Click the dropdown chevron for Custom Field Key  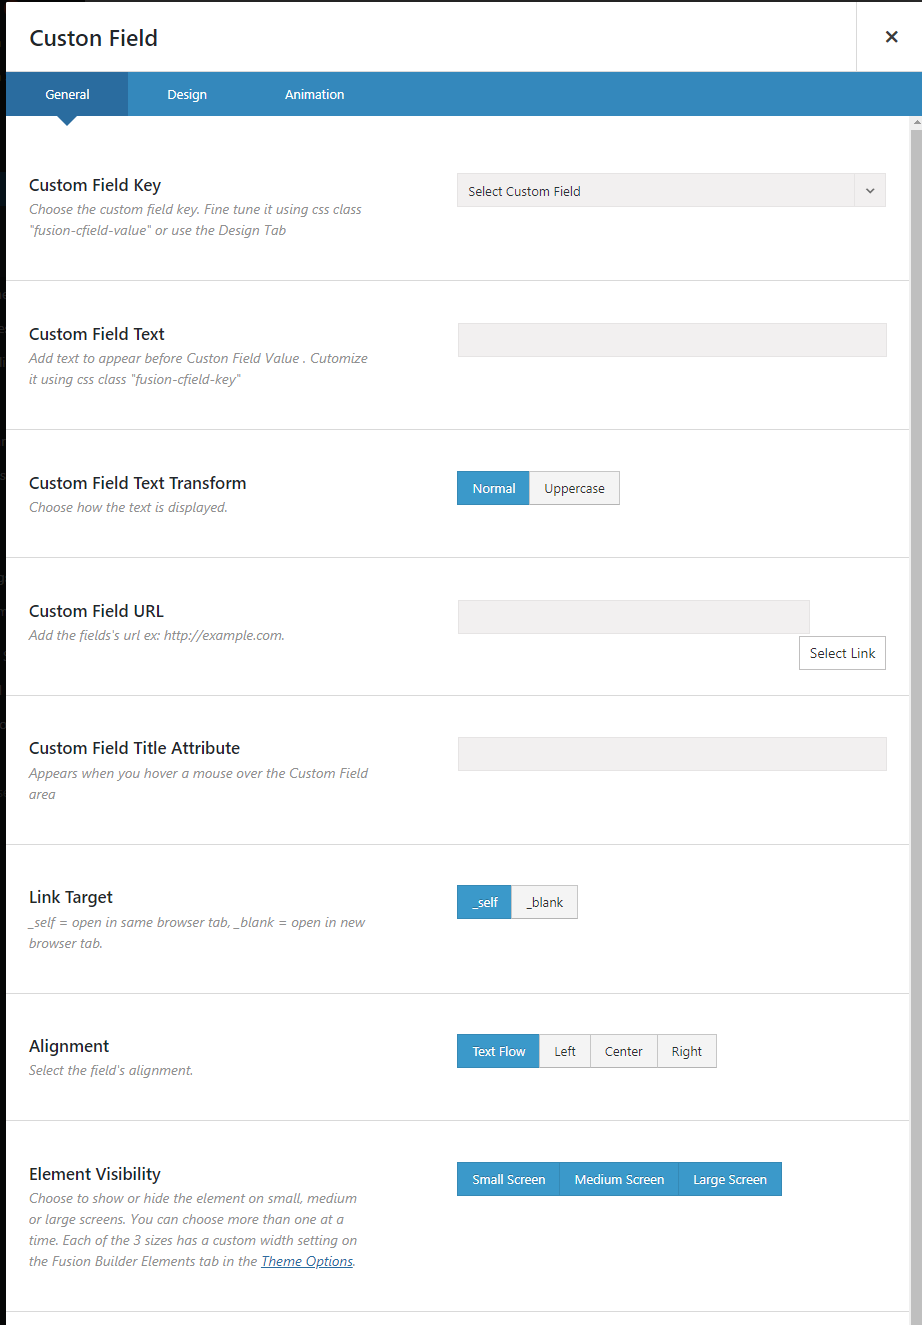pos(869,190)
